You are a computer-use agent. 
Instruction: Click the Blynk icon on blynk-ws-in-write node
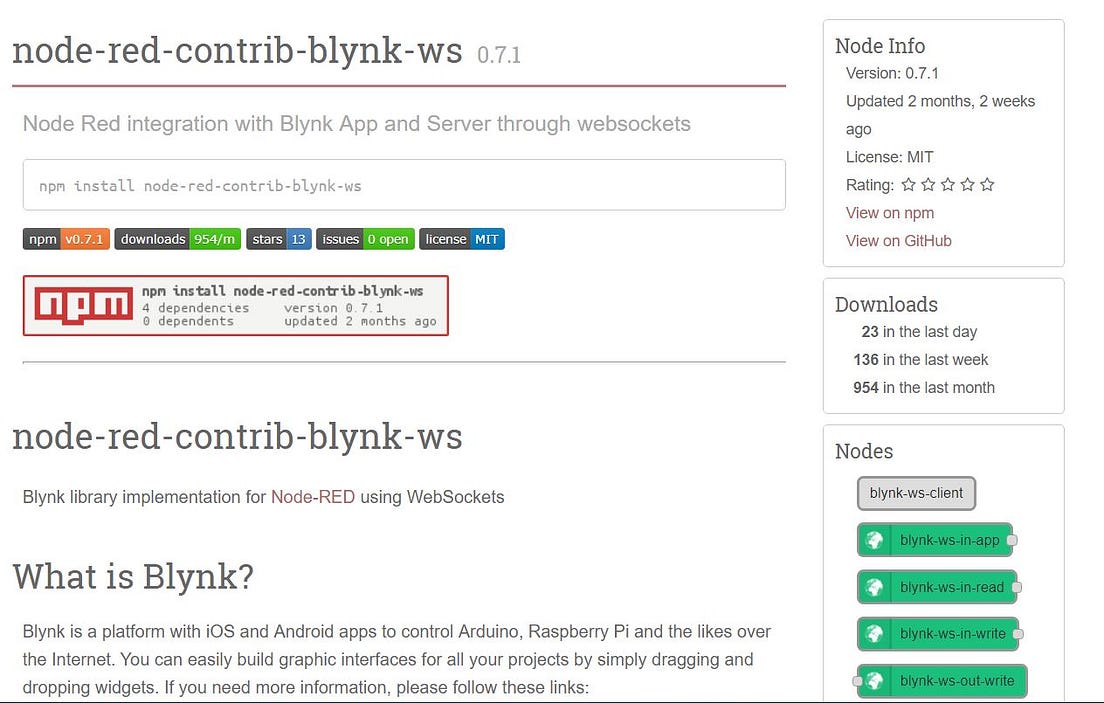[872, 633]
